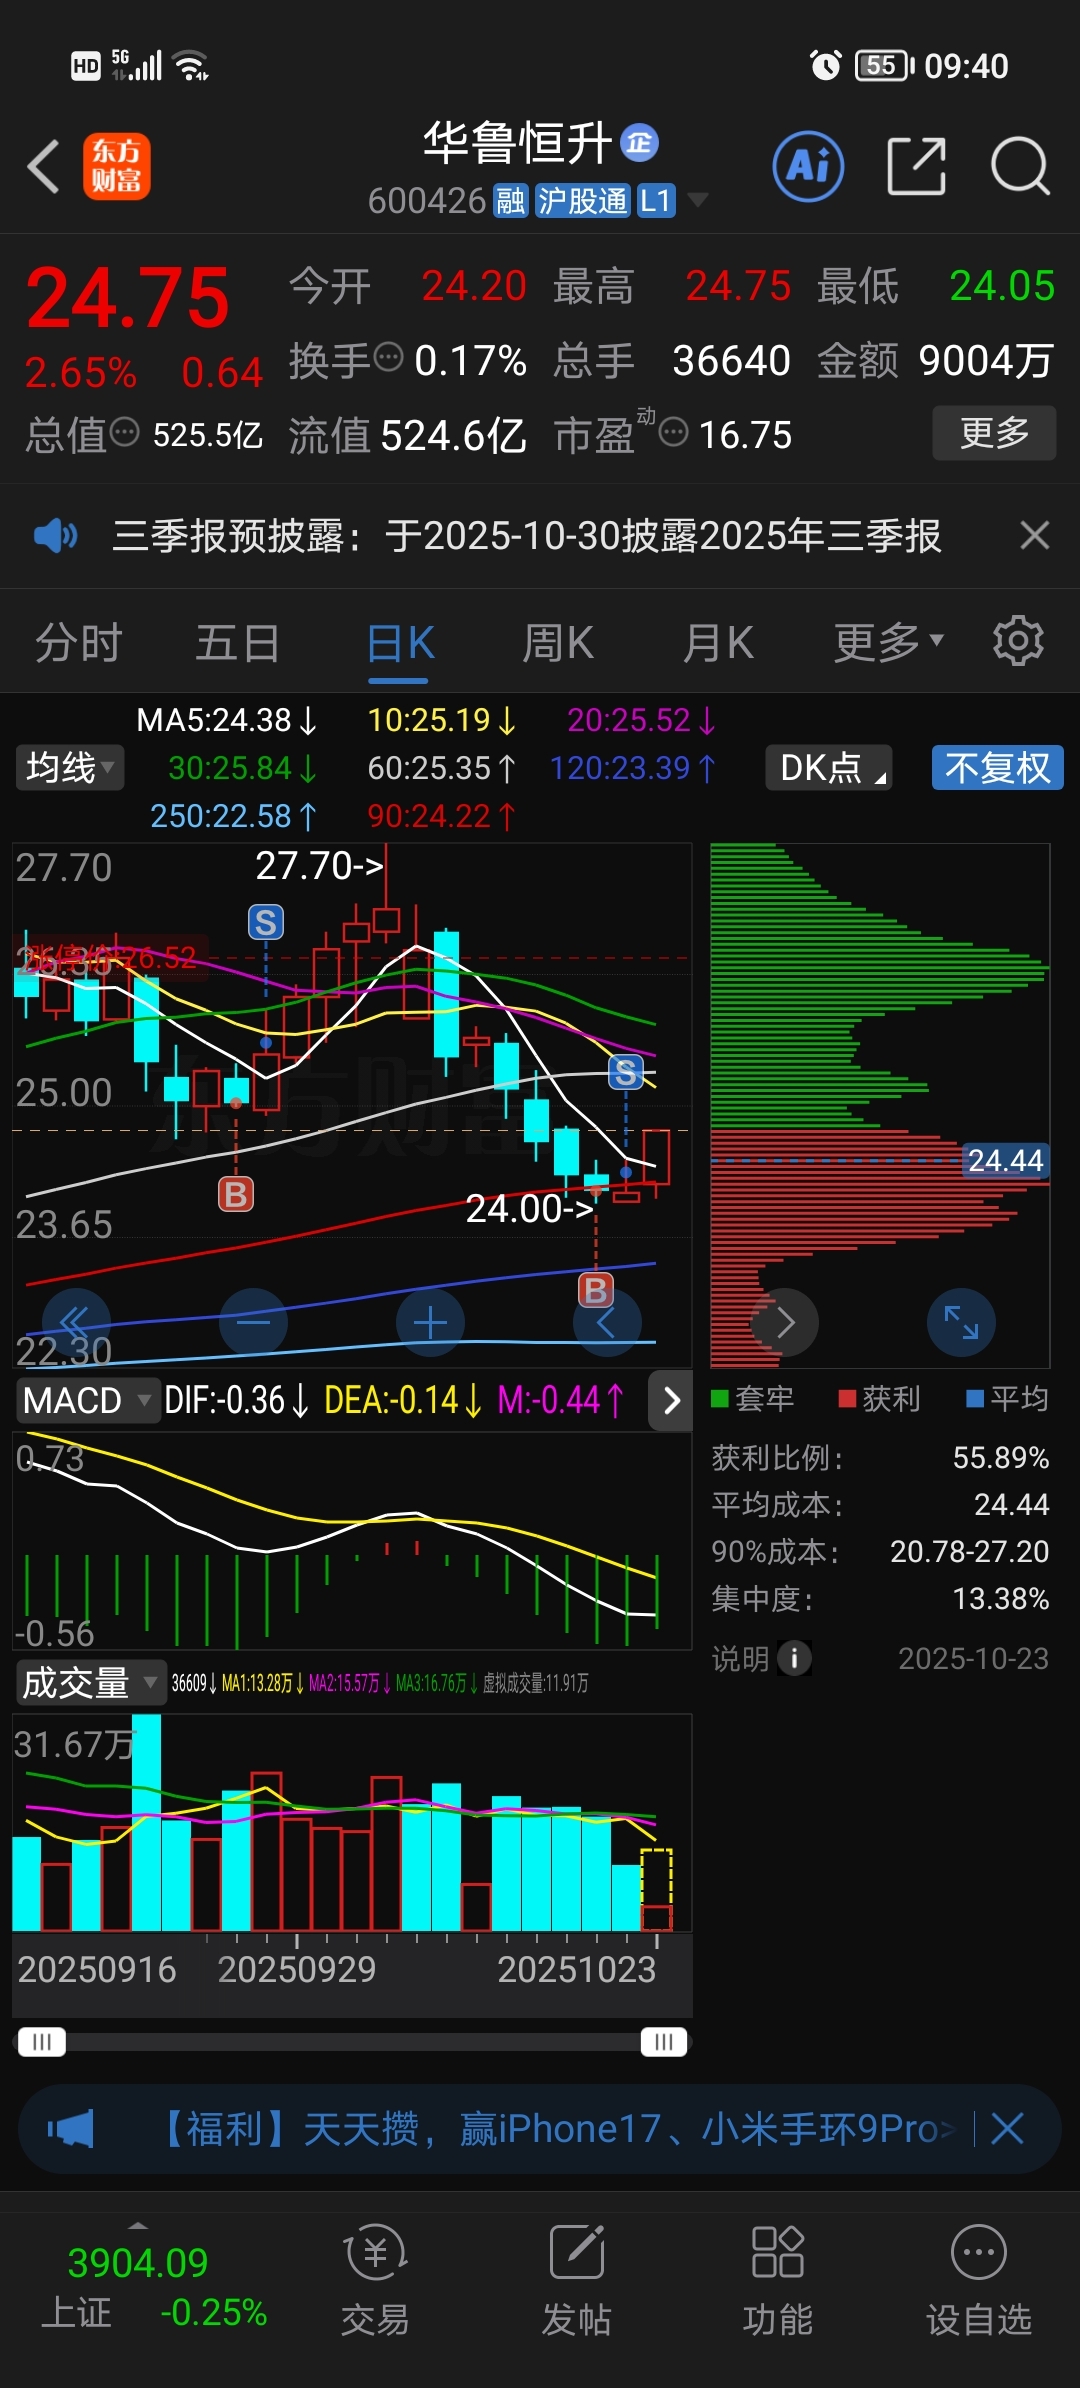Tap the promo megaphone icon
1080x2388 pixels.
[x=70, y=2129]
